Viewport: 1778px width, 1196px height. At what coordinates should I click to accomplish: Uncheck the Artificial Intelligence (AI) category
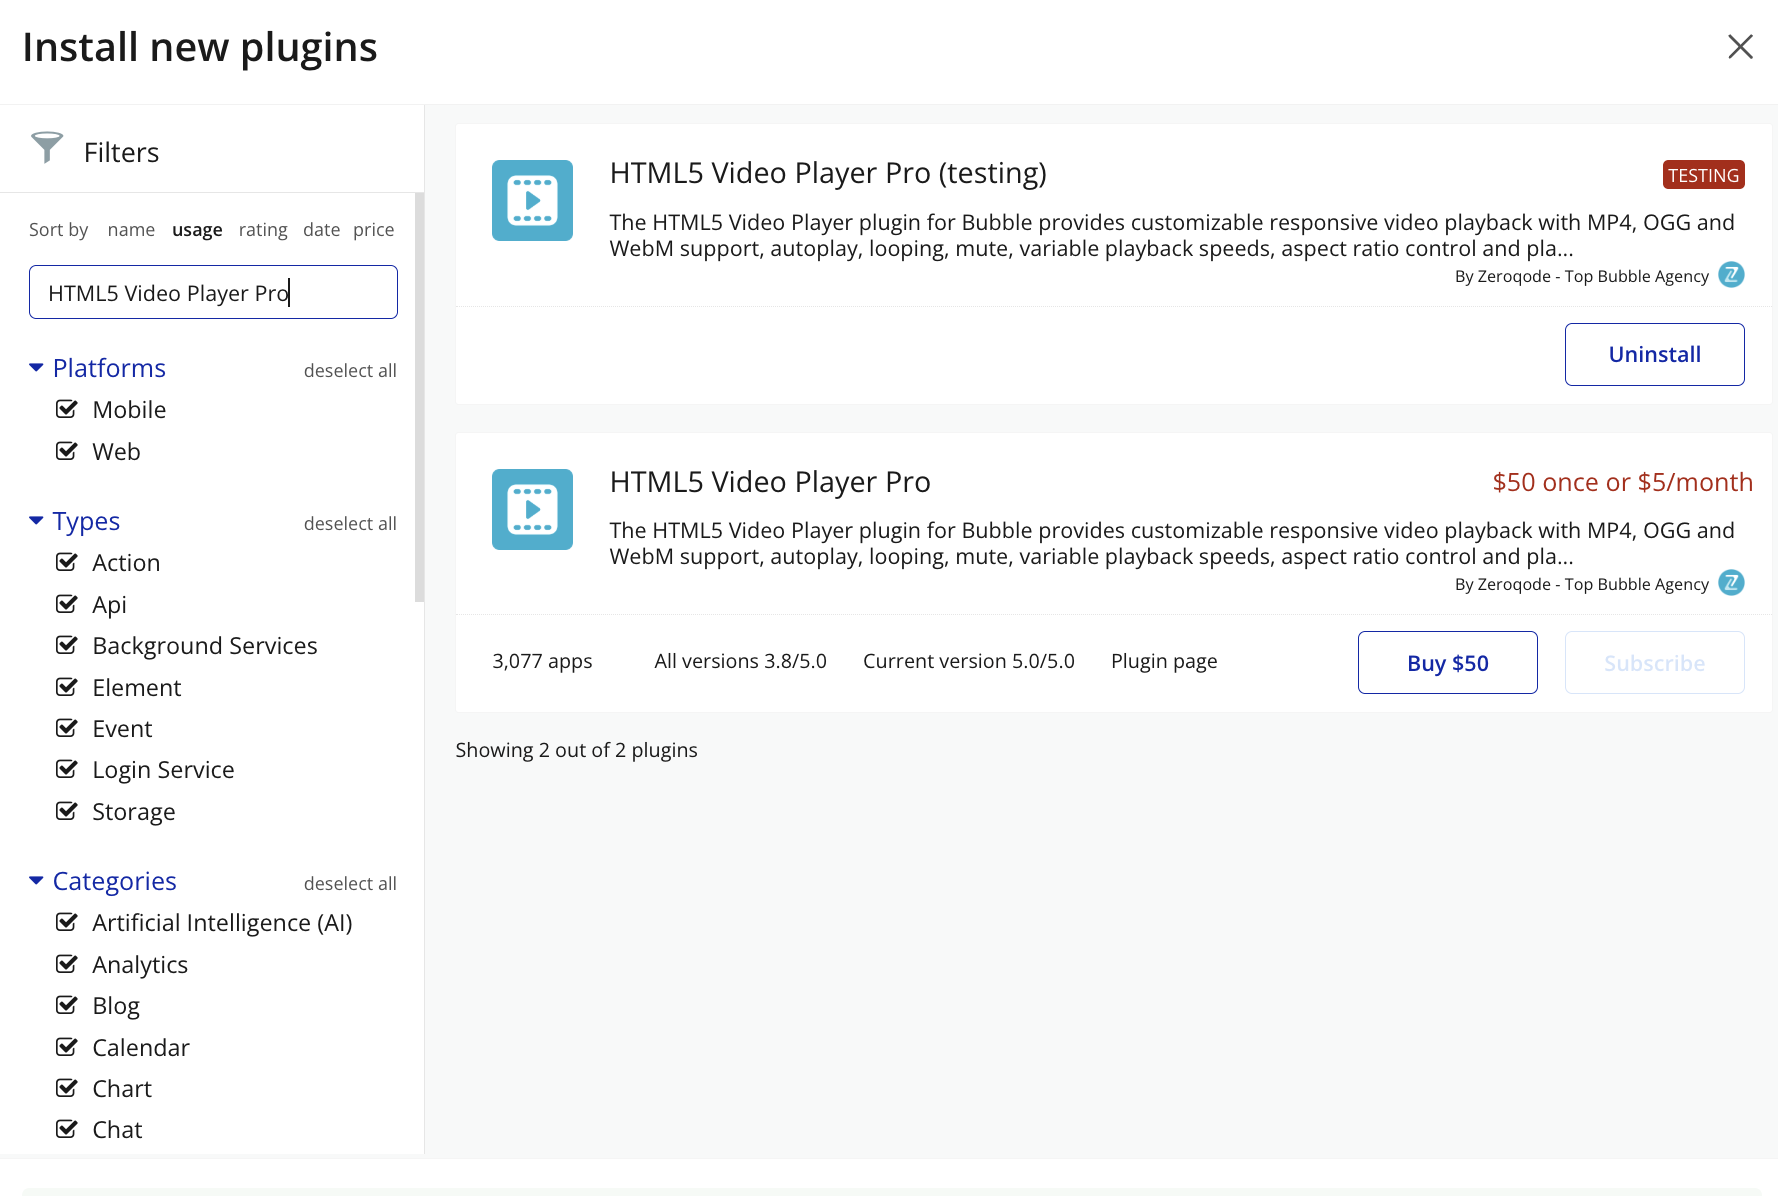pyautogui.click(x=67, y=922)
